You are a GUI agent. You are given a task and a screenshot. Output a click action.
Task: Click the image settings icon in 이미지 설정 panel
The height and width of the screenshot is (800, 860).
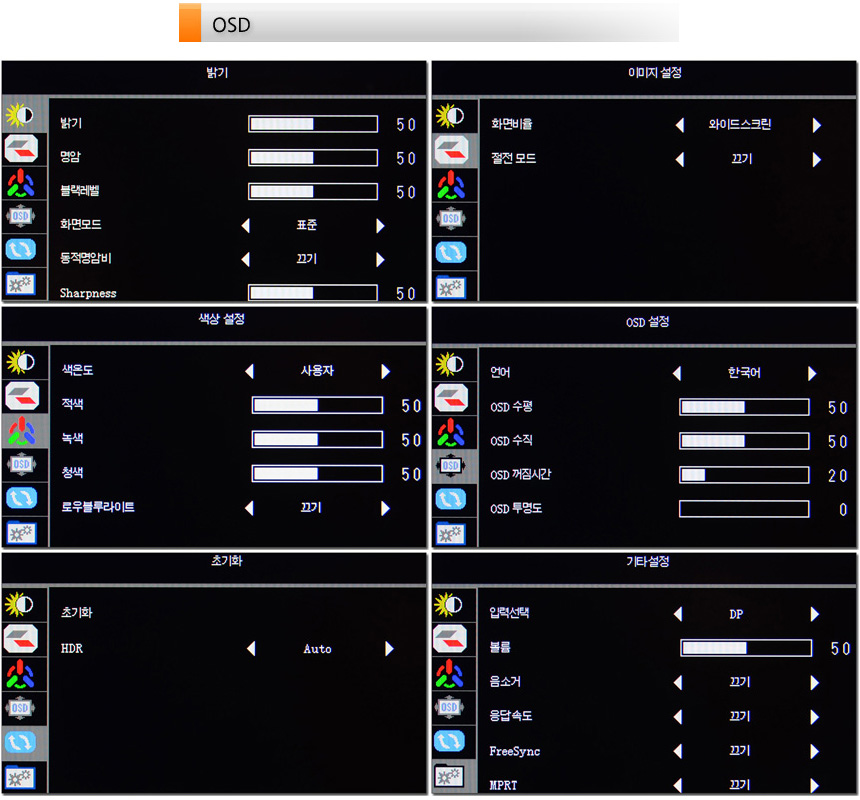(450, 150)
